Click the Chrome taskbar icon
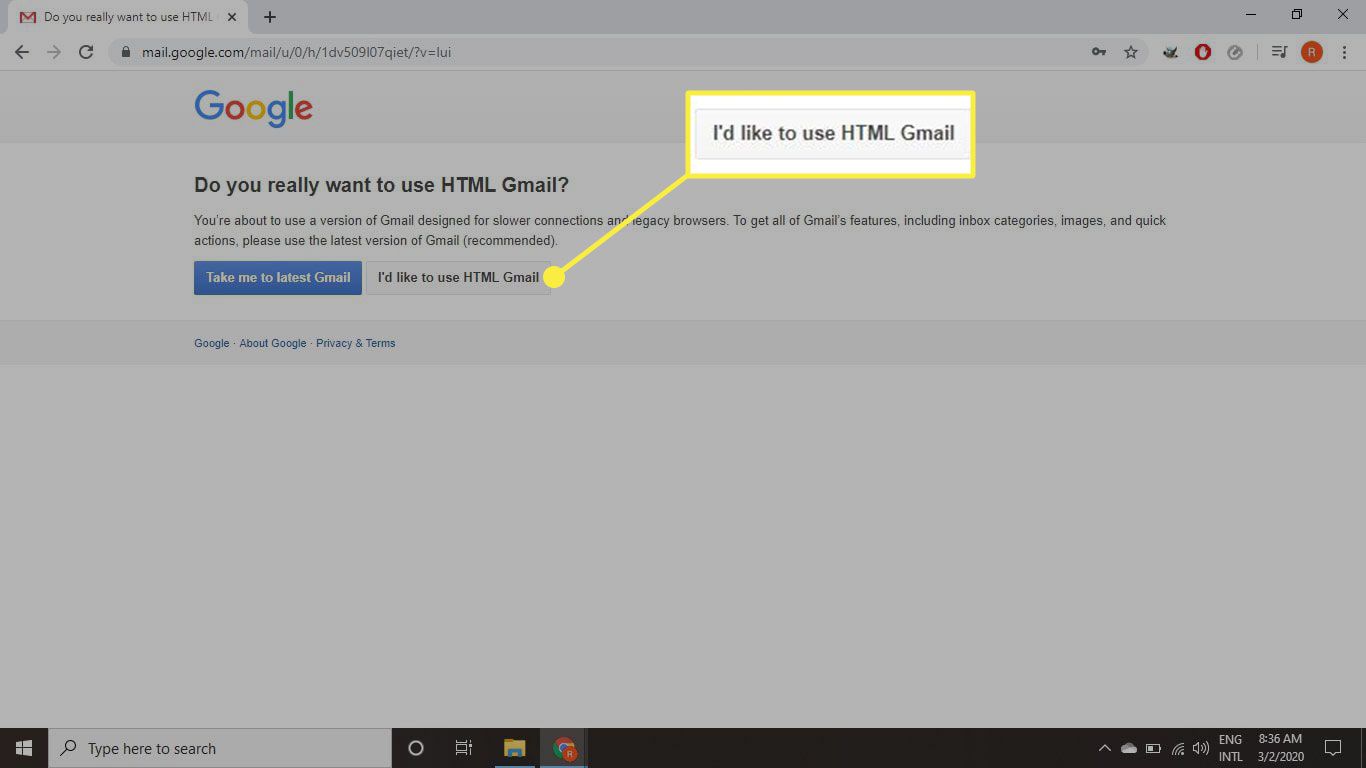 [x=564, y=748]
